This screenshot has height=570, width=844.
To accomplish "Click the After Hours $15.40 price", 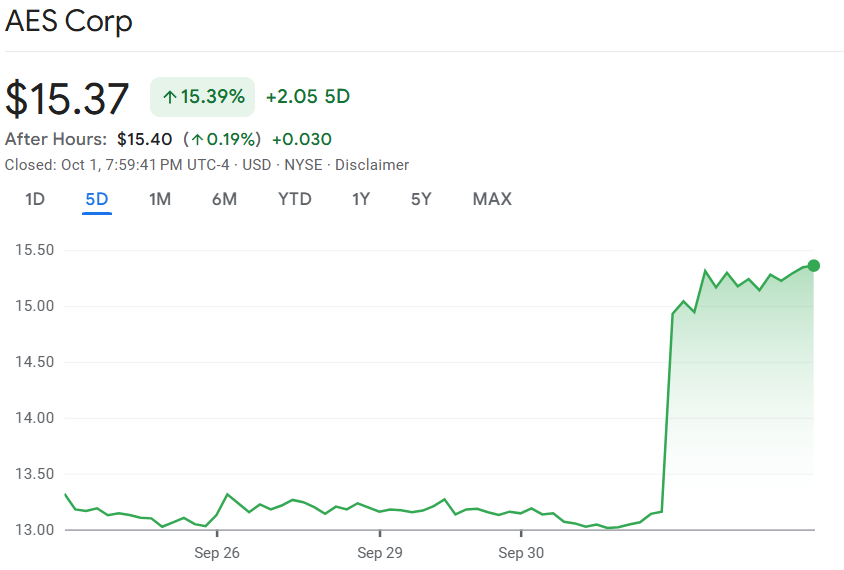I will [145, 139].
